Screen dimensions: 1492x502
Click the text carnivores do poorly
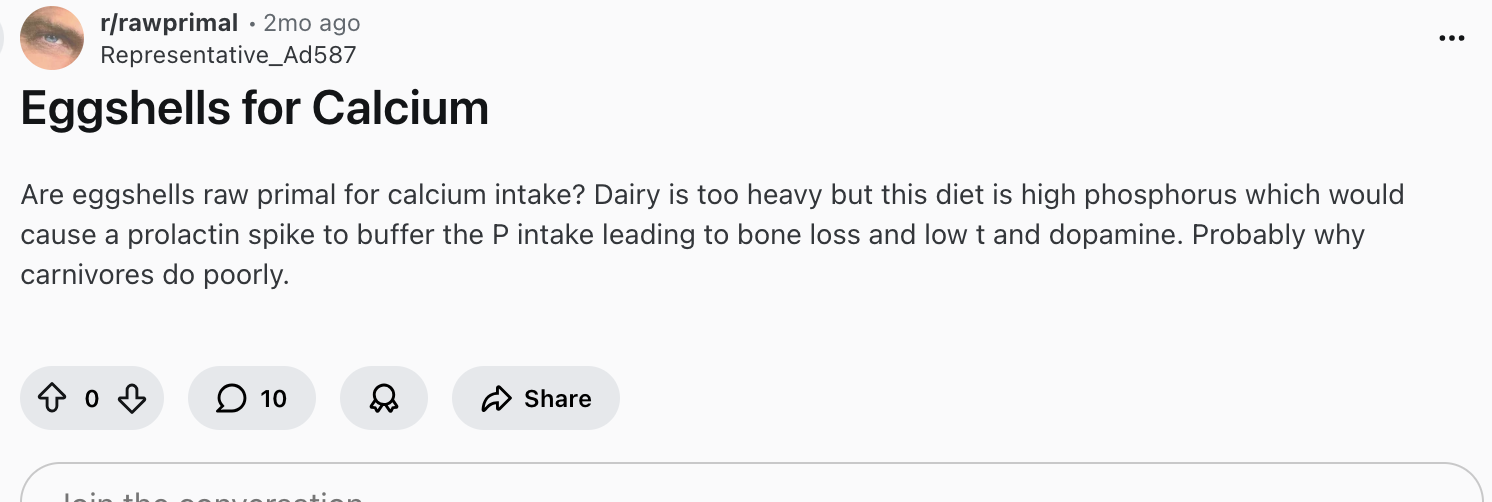pyautogui.click(x=154, y=275)
